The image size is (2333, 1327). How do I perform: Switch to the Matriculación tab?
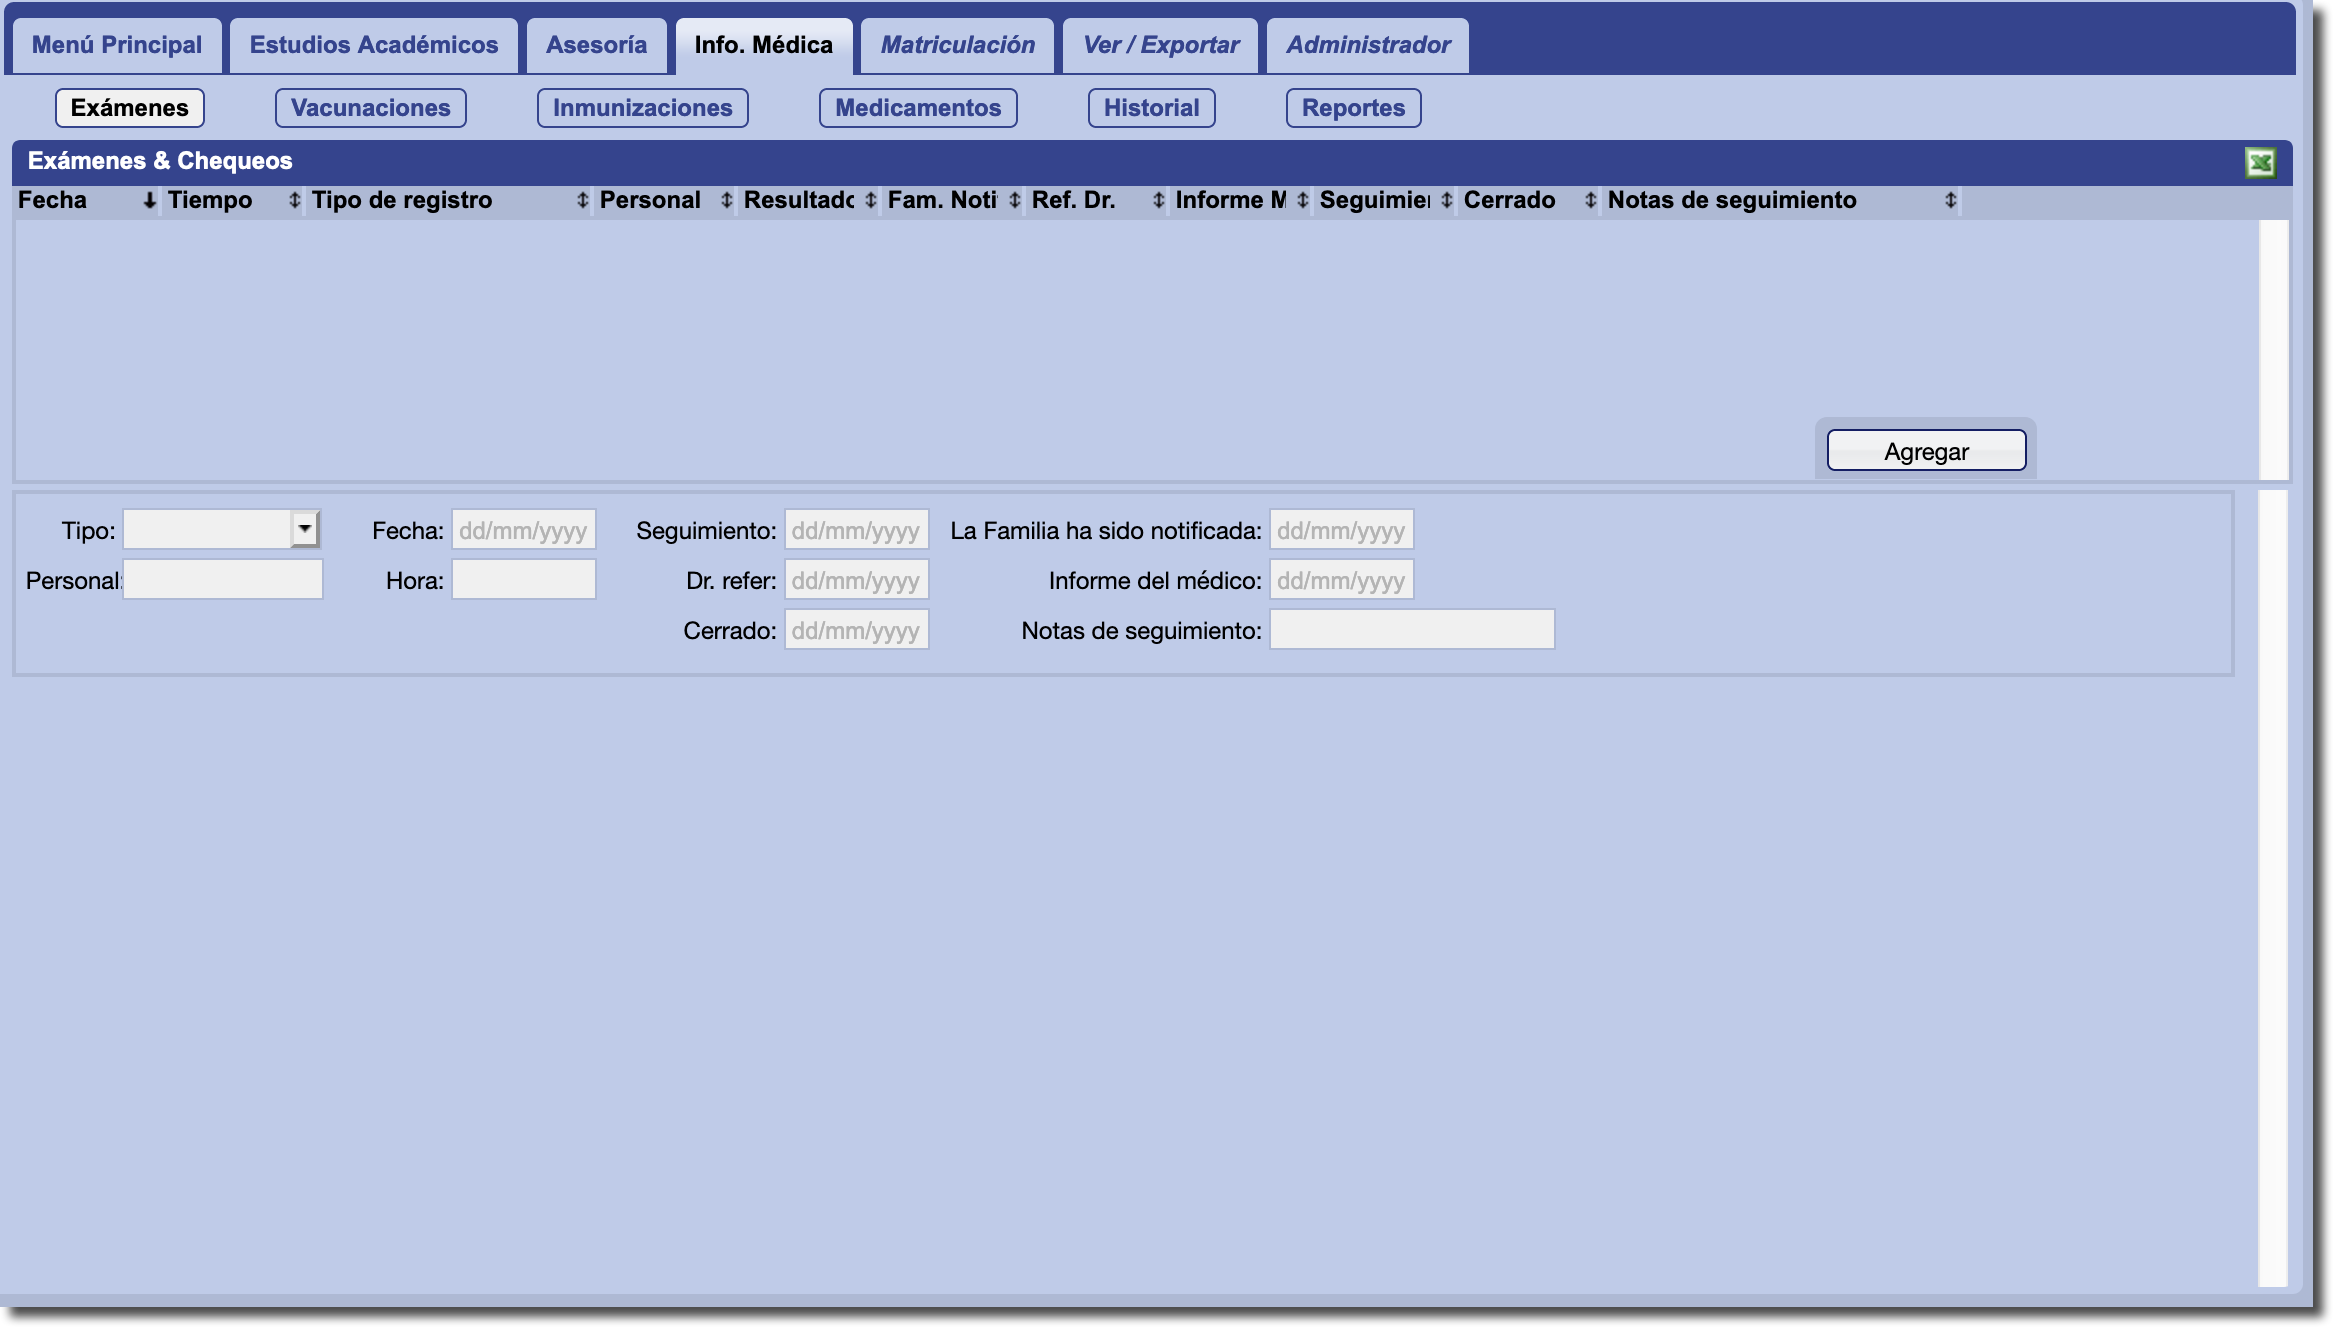tap(957, 45)
